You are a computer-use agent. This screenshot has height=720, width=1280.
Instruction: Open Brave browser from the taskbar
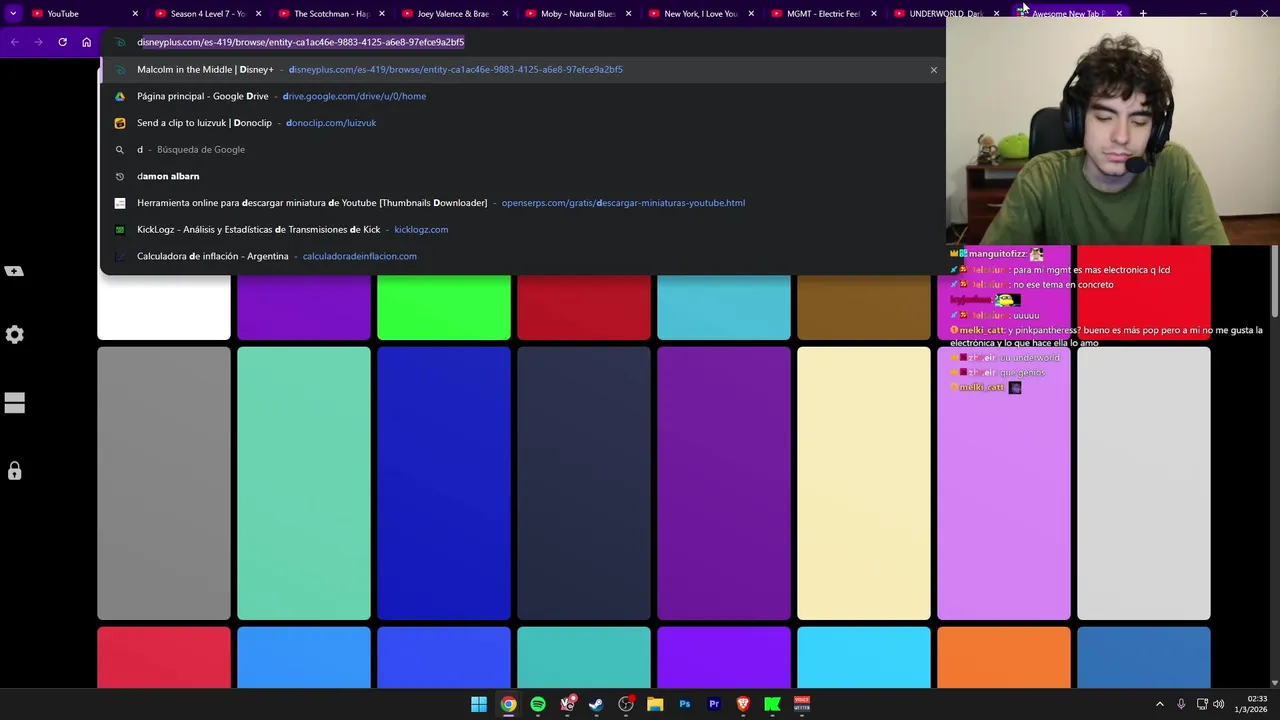click(743, 704)
